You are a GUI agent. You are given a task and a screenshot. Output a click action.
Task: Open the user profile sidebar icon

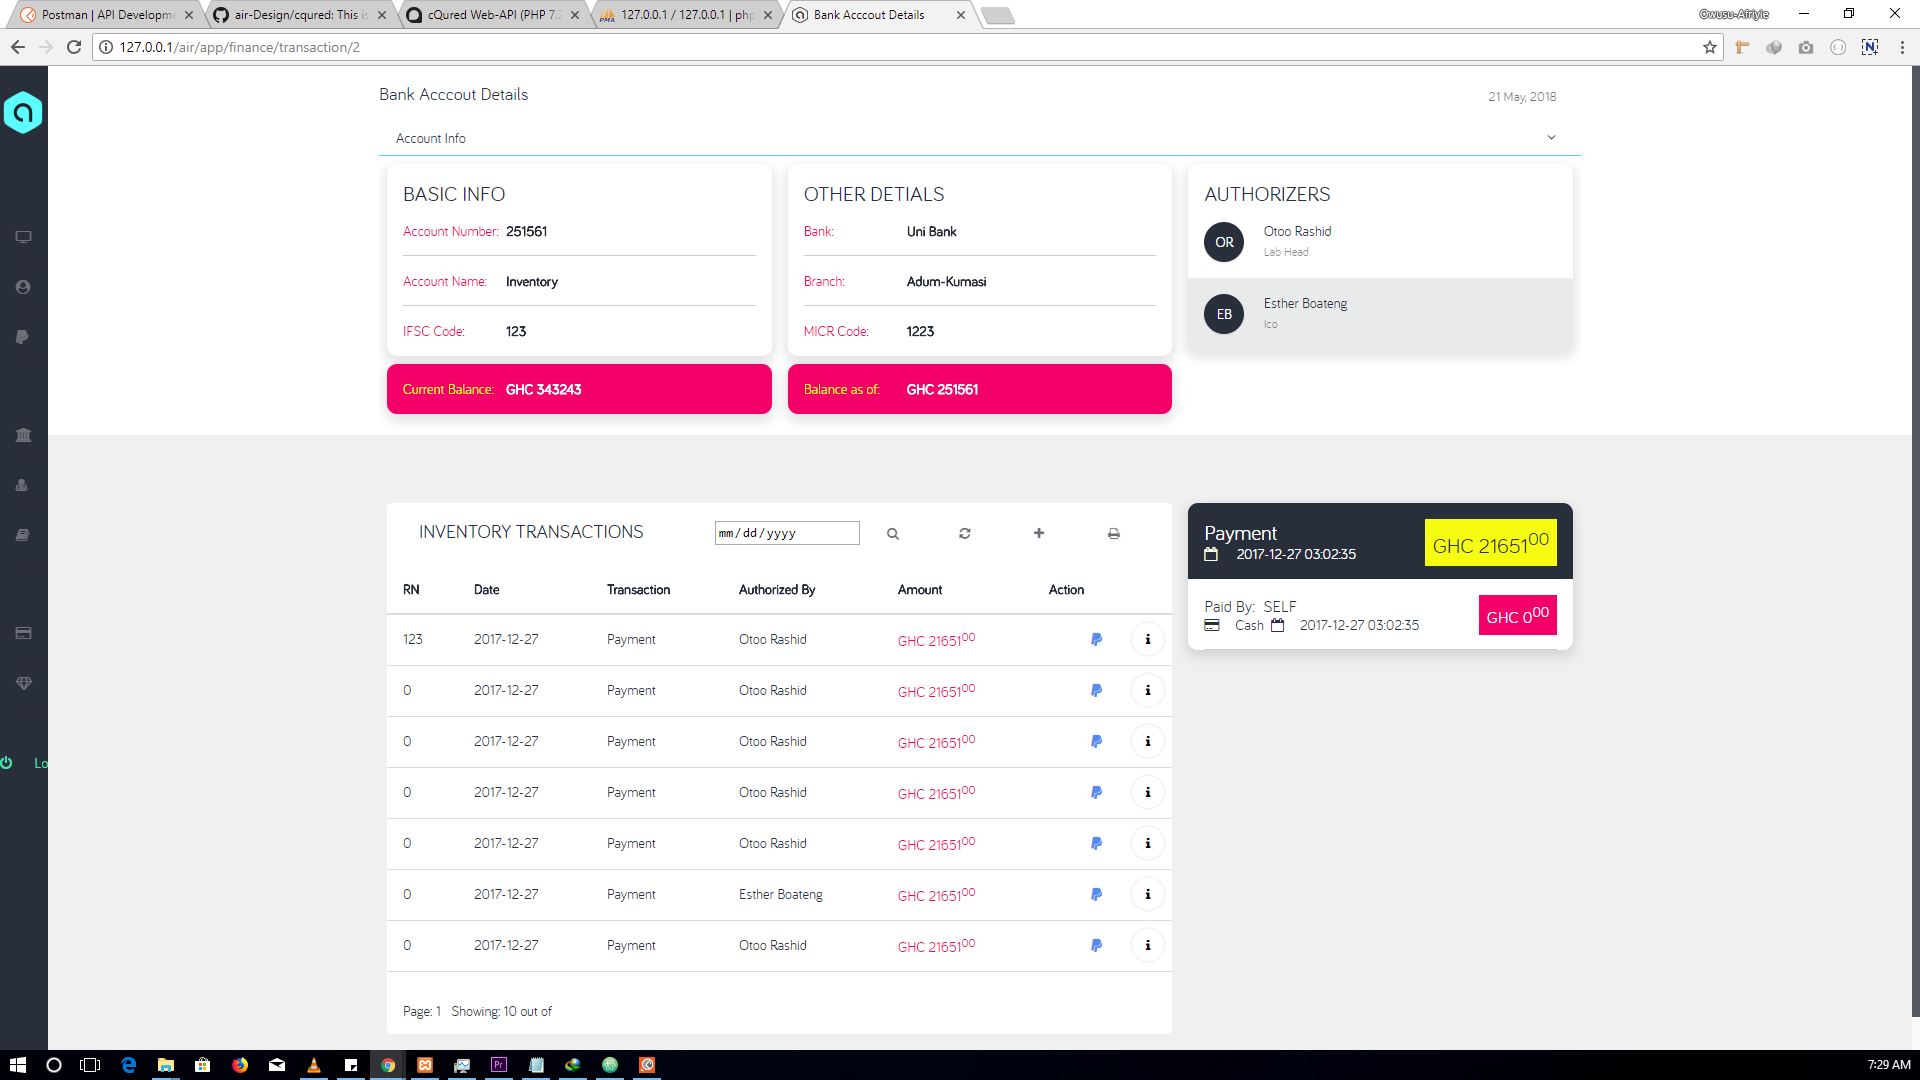pyautogui.click(x=23, y=287)
